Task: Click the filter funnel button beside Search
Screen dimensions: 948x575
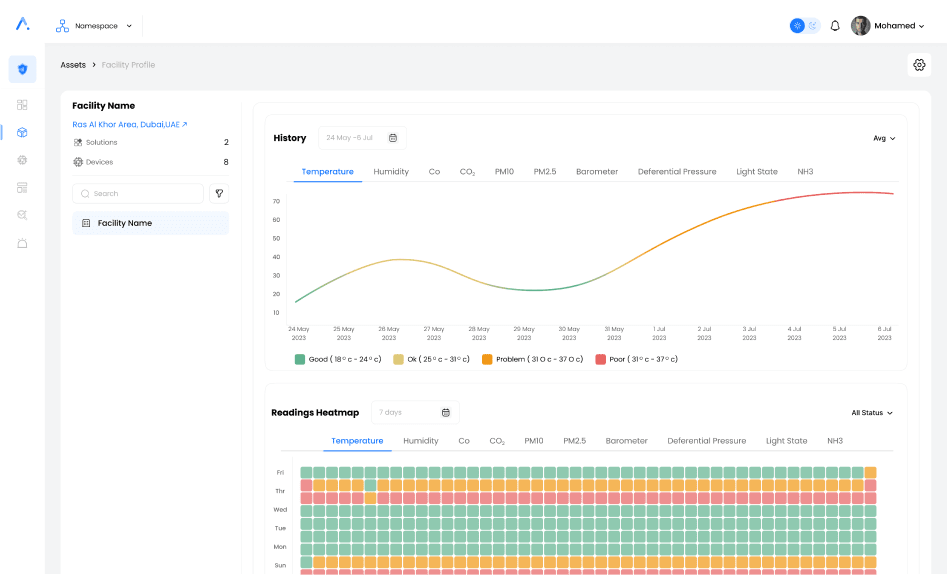Action: 219,193
